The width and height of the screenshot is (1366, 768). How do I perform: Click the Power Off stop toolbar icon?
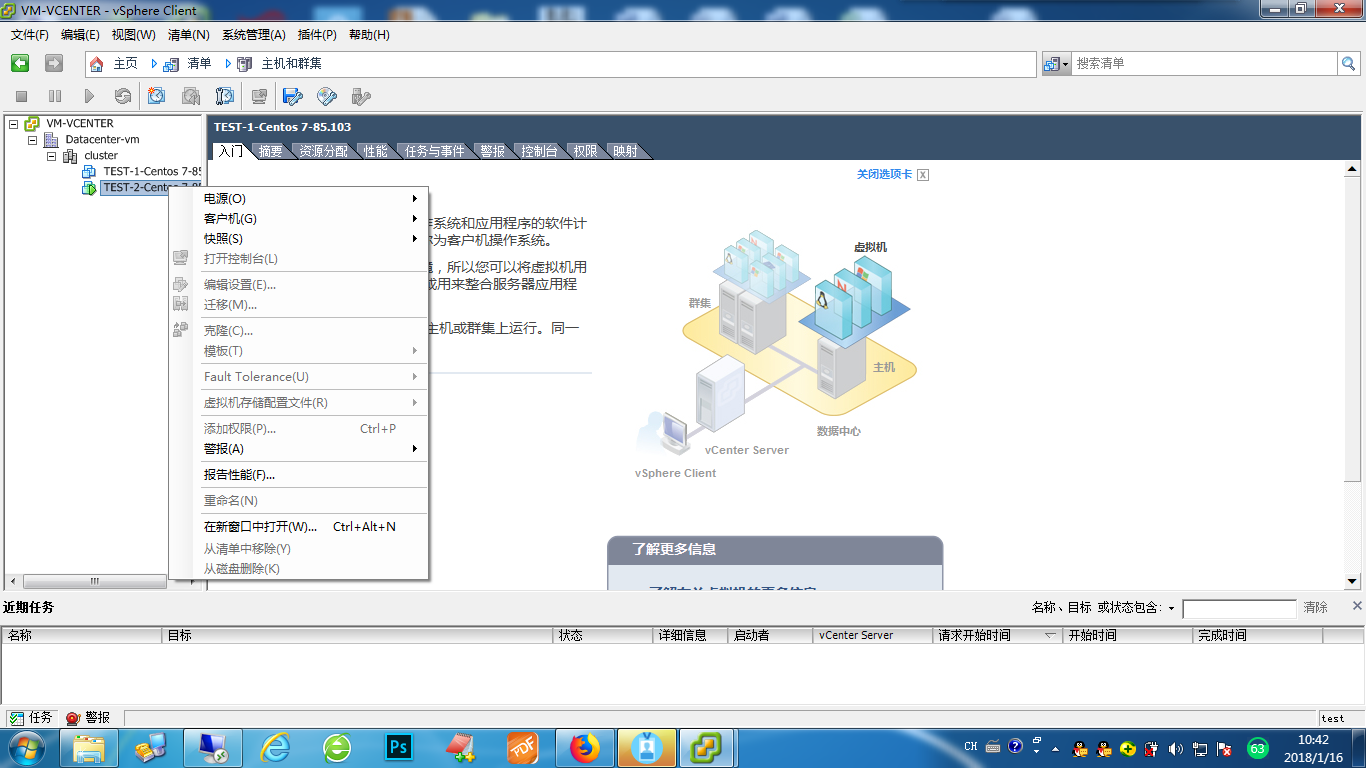(x=22, y=96)
